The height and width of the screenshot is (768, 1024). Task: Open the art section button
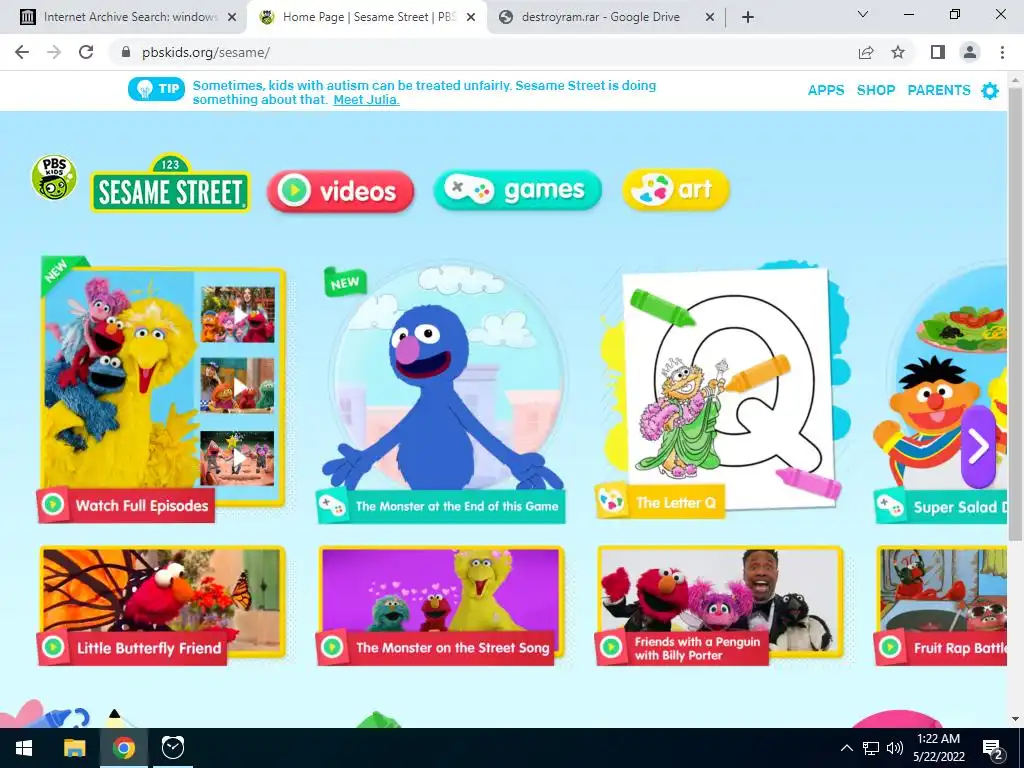(676, 190)
